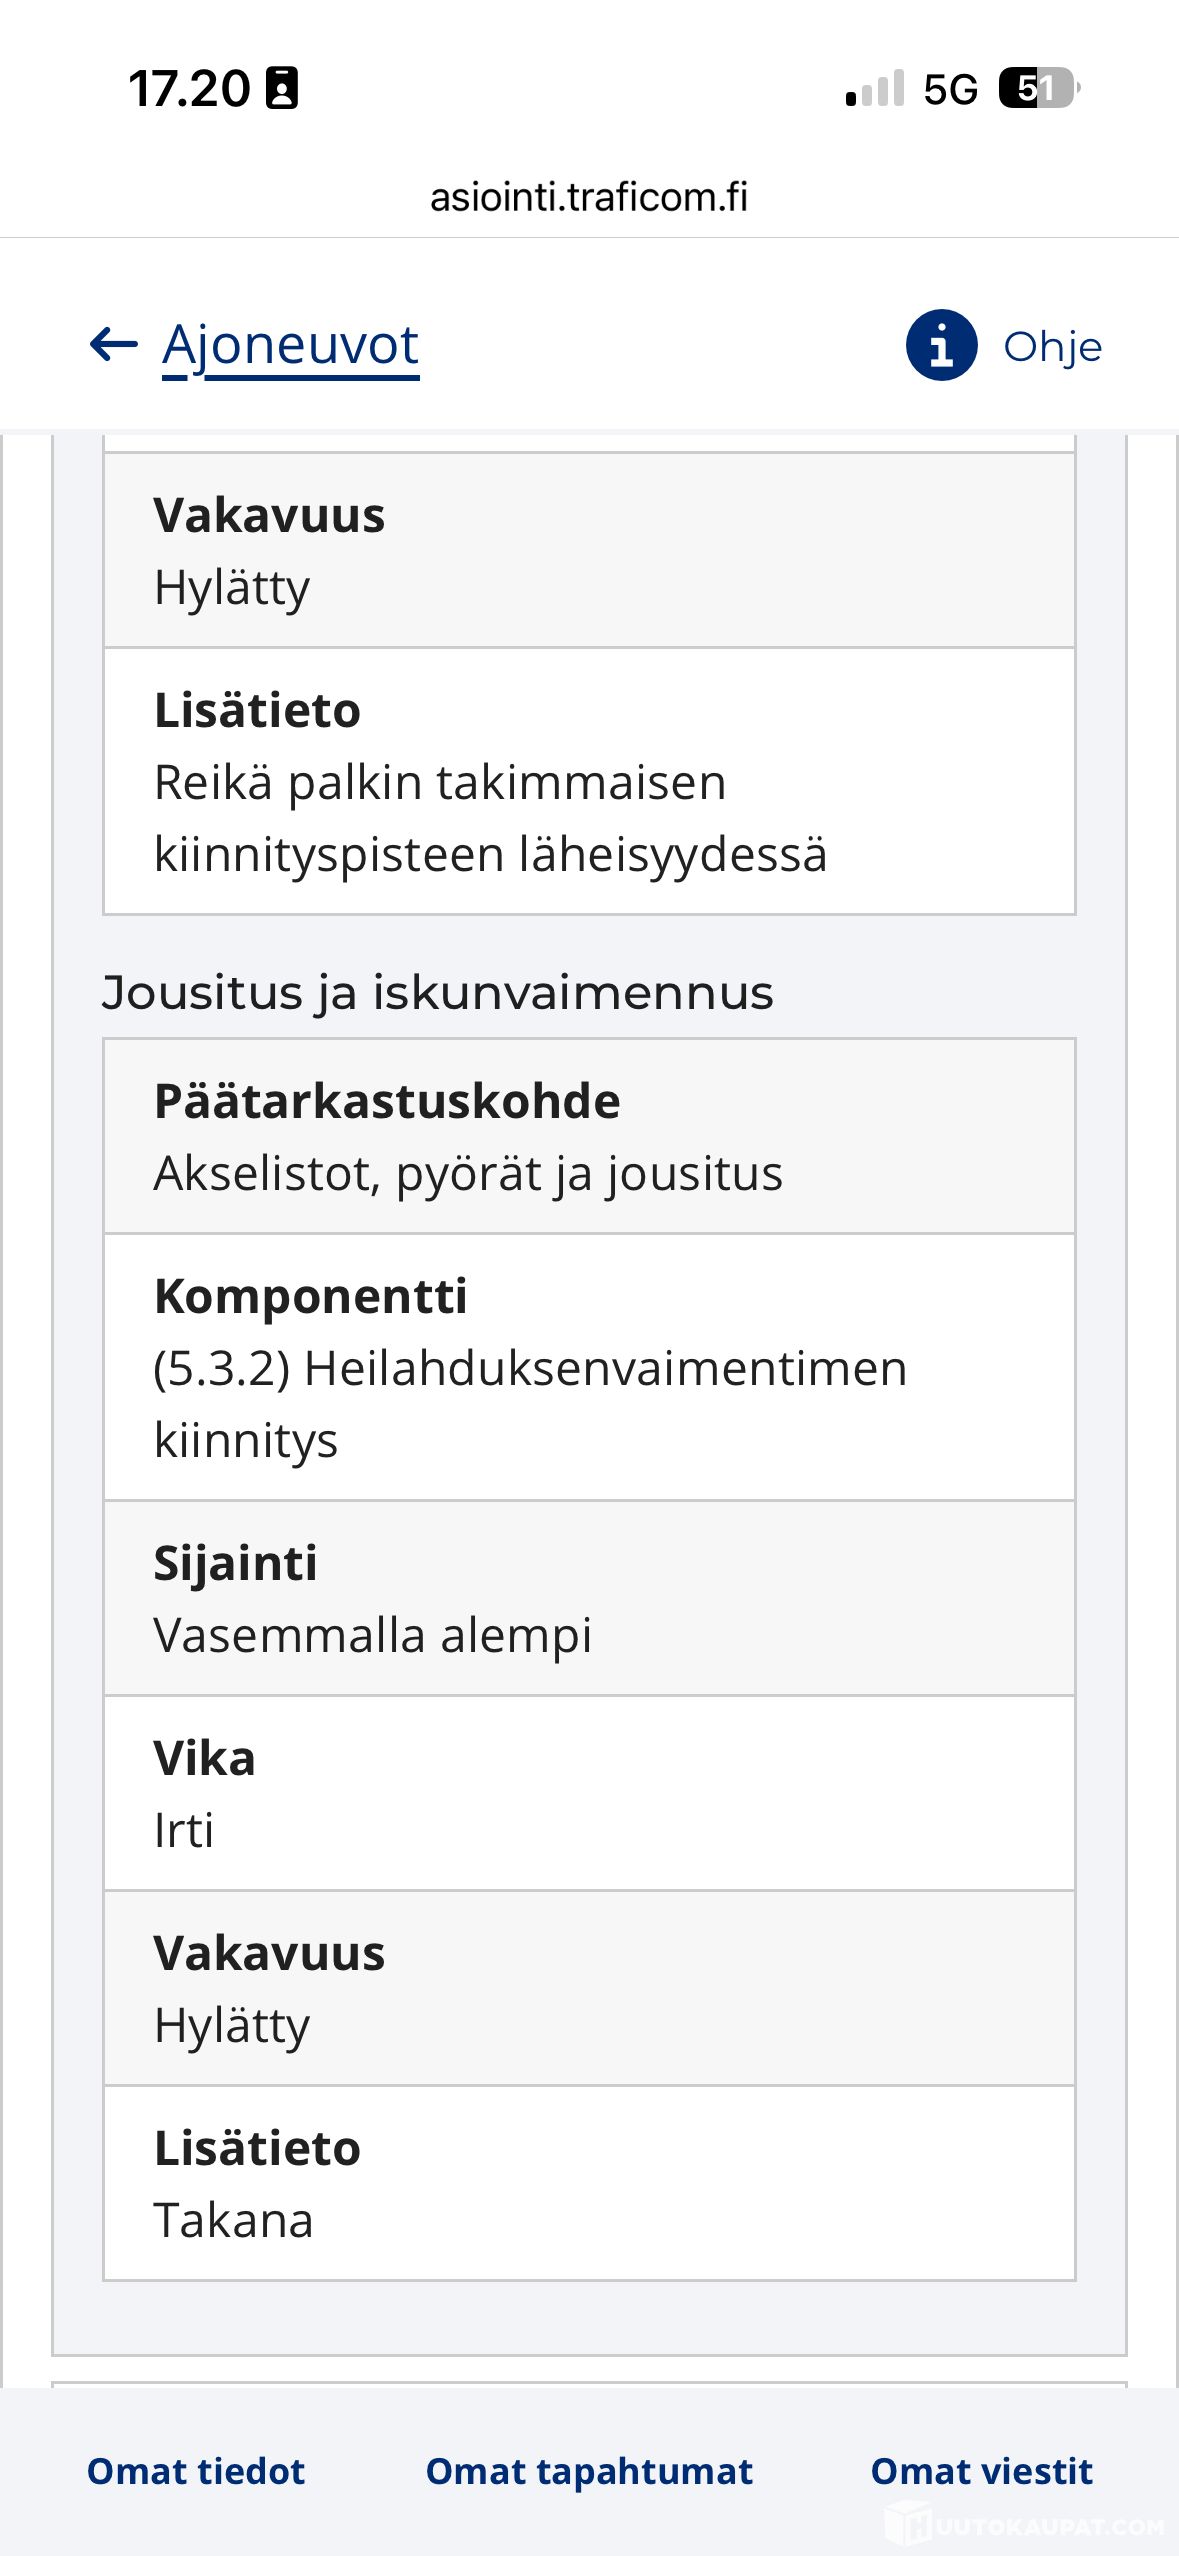
Task: Tap the Sijainti Vasemmalla alempi row
Action: click(589, 1598)
